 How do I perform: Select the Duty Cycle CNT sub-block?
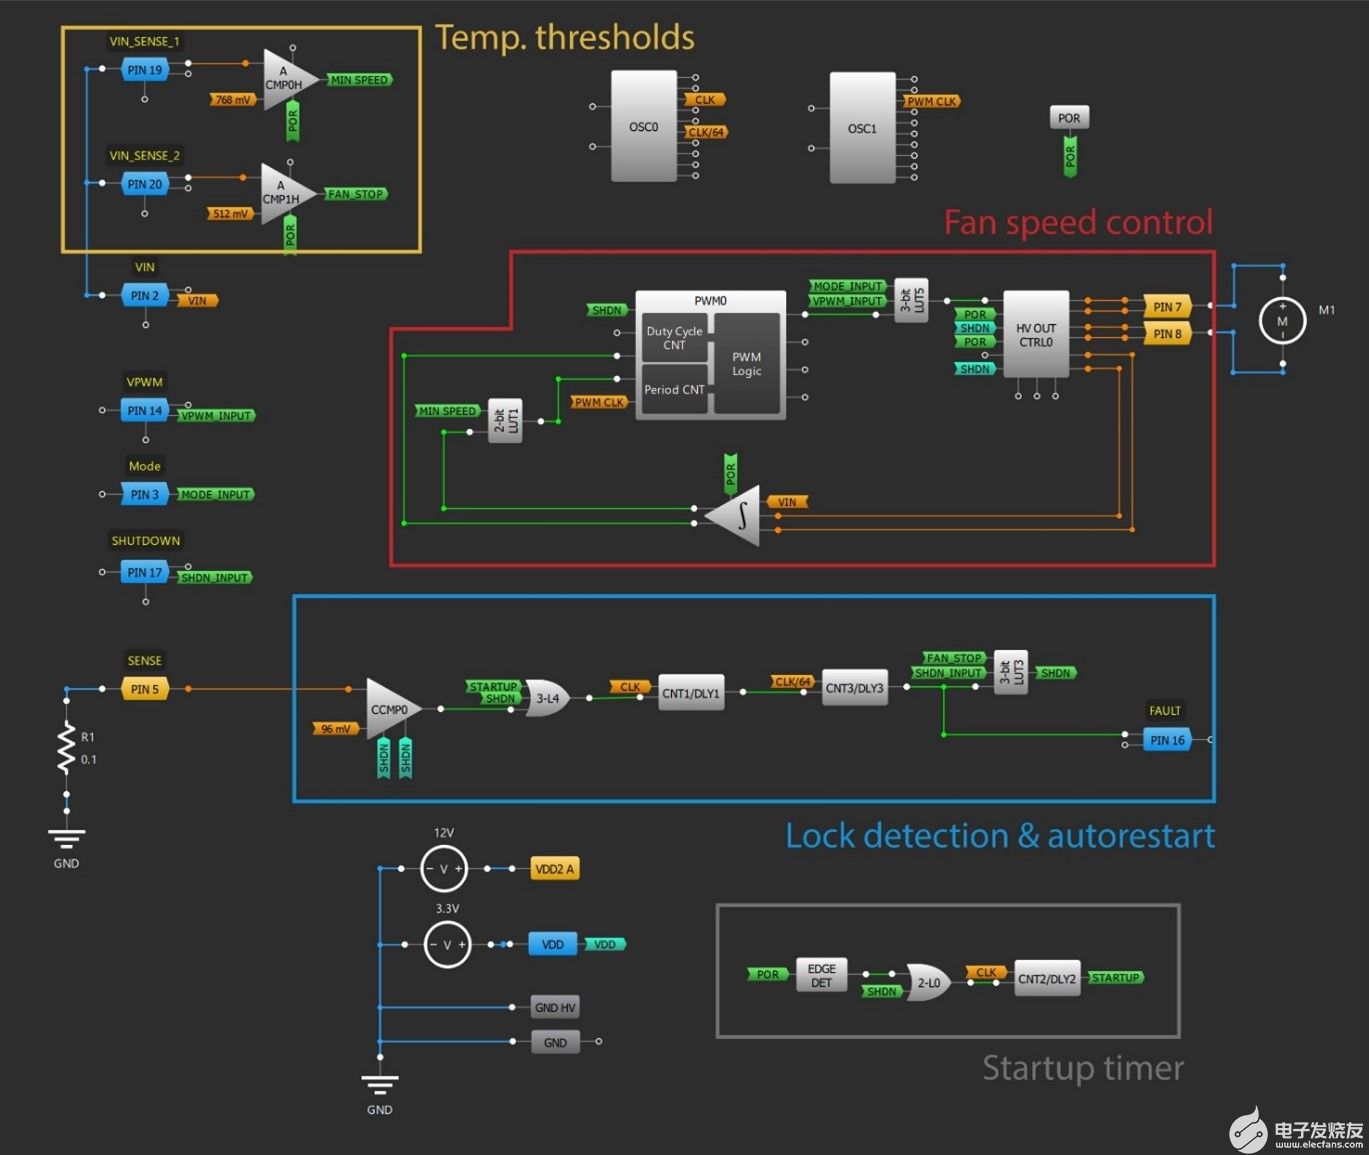click(674, 338)
